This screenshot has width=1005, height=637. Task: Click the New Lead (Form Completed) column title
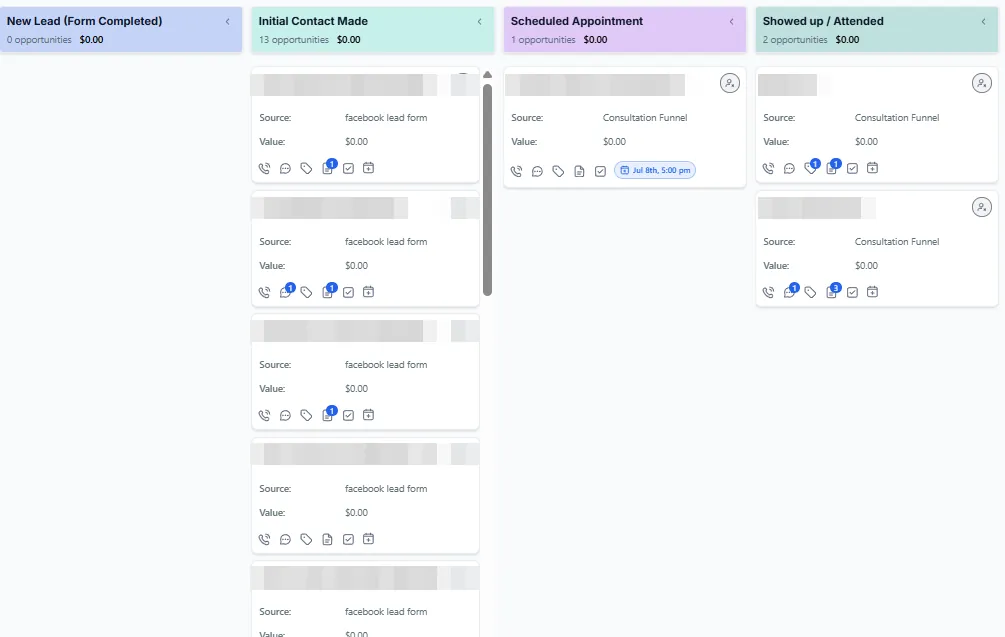(x=84, y=21)
